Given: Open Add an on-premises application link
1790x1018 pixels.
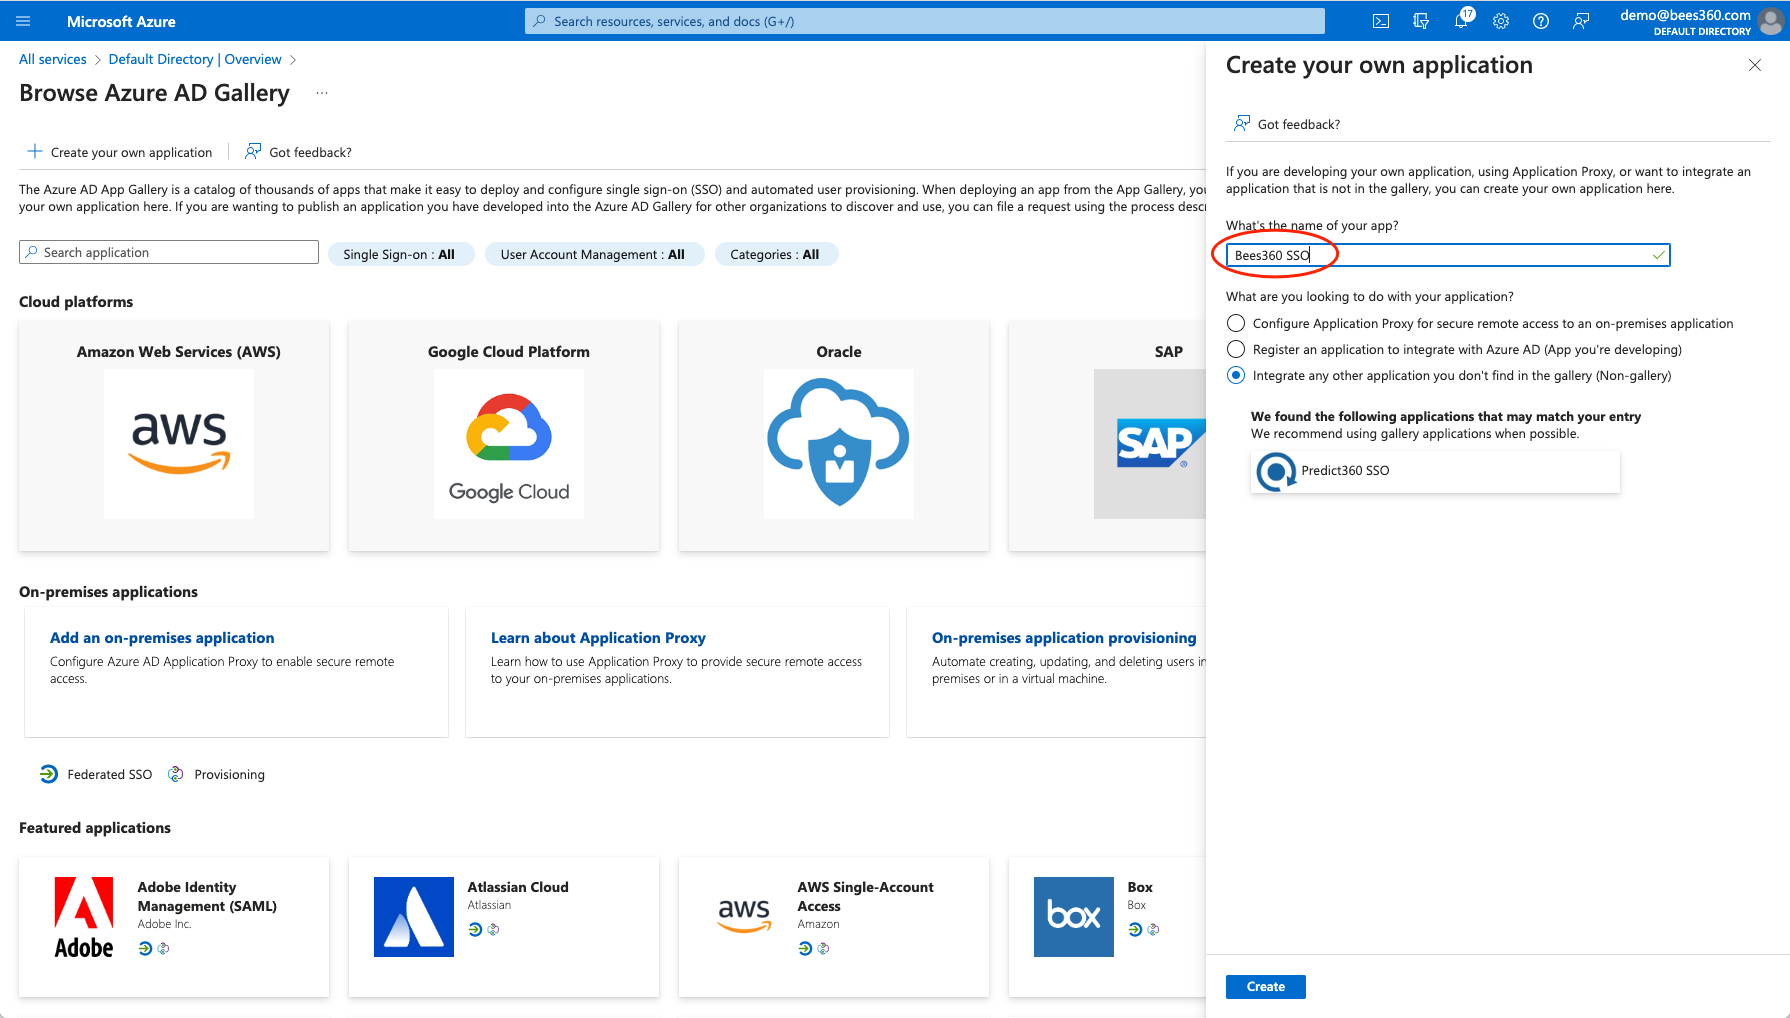Looking at the screenshot, I should point(162,637).
